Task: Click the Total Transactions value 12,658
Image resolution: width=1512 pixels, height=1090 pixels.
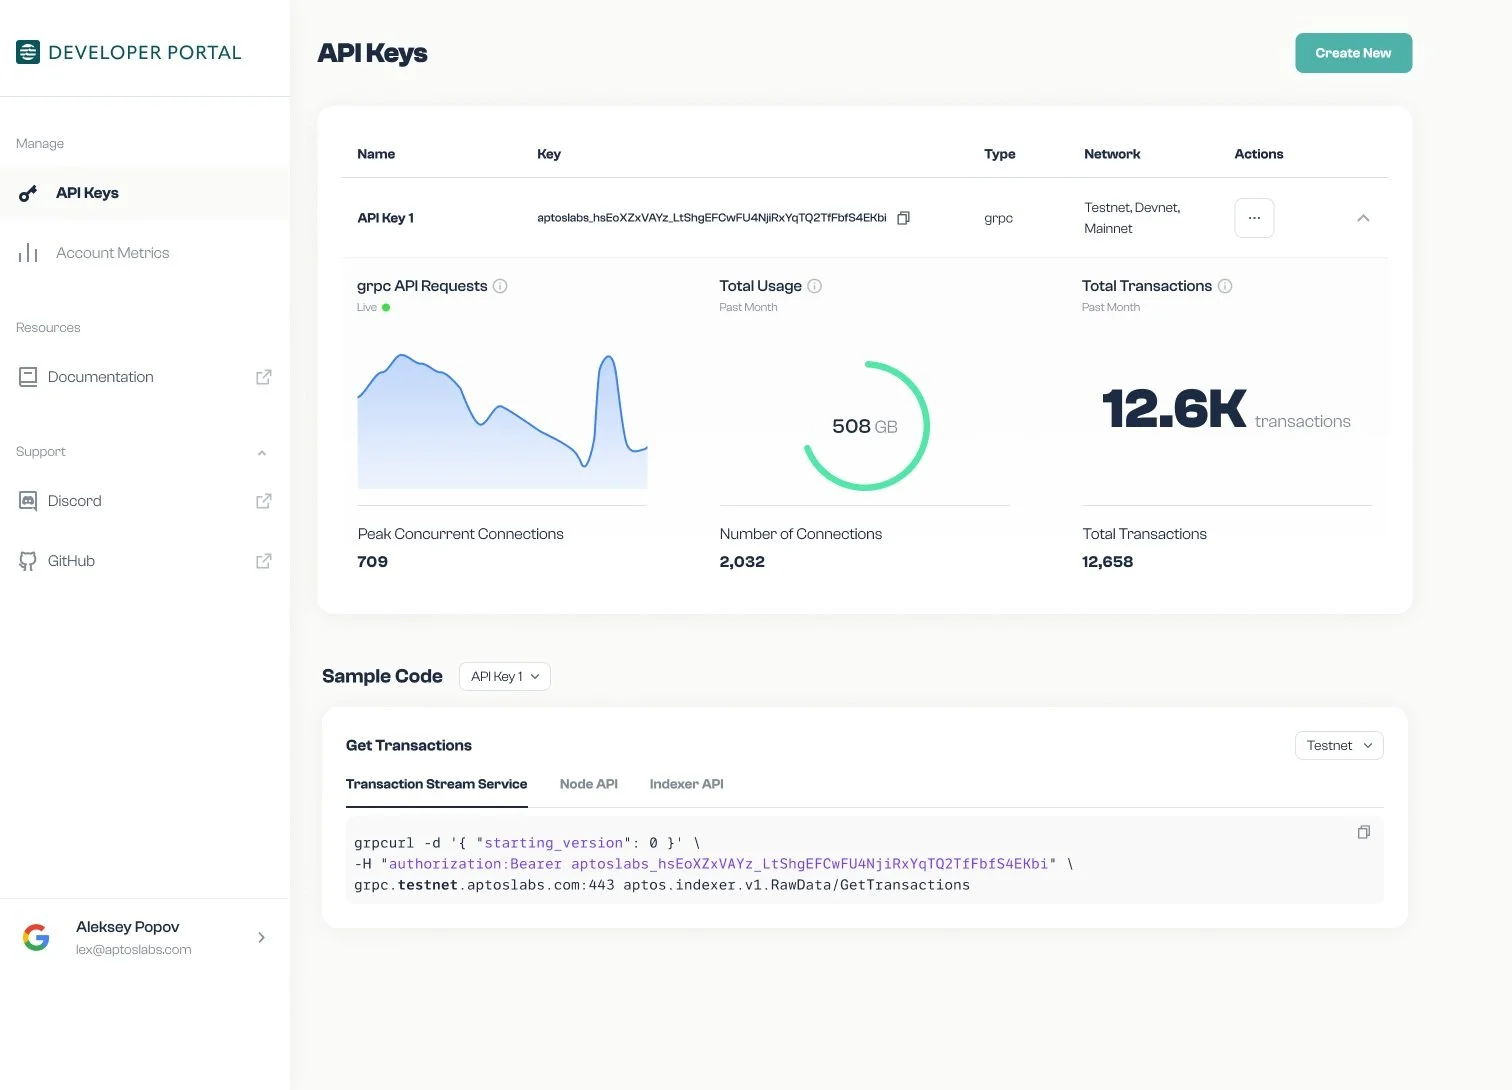Action: point(1107,562)
